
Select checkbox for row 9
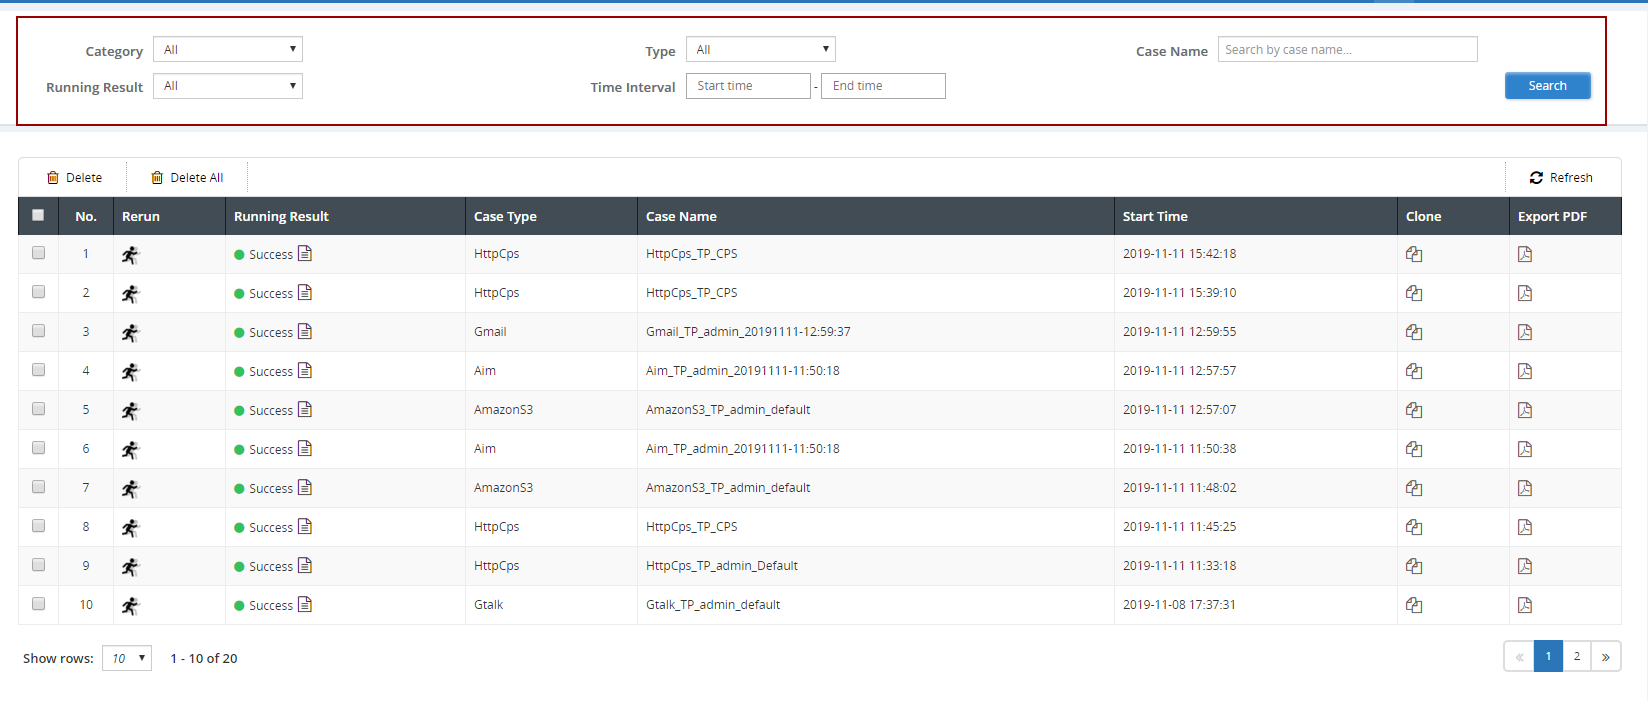pyautogui.click(x=38, y=565)
